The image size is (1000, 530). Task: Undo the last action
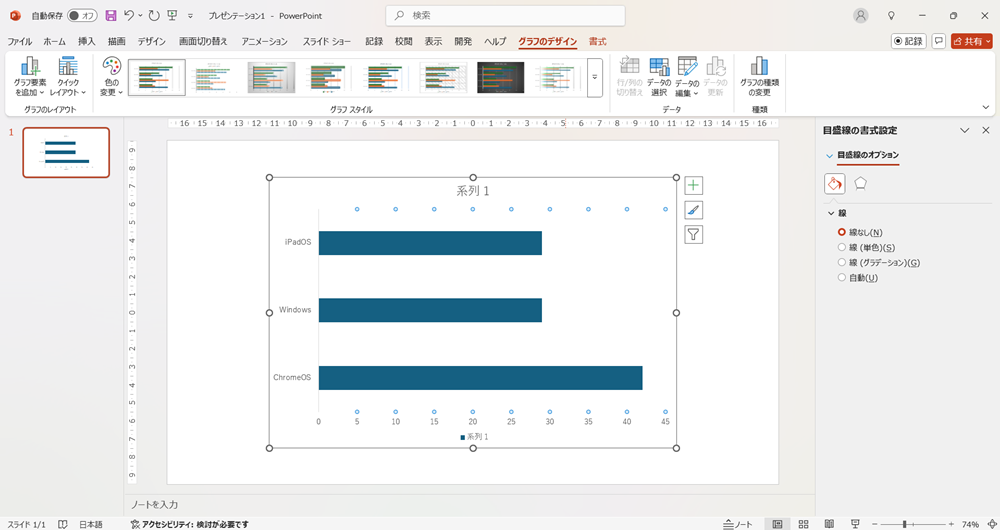(x=129, y=15)
